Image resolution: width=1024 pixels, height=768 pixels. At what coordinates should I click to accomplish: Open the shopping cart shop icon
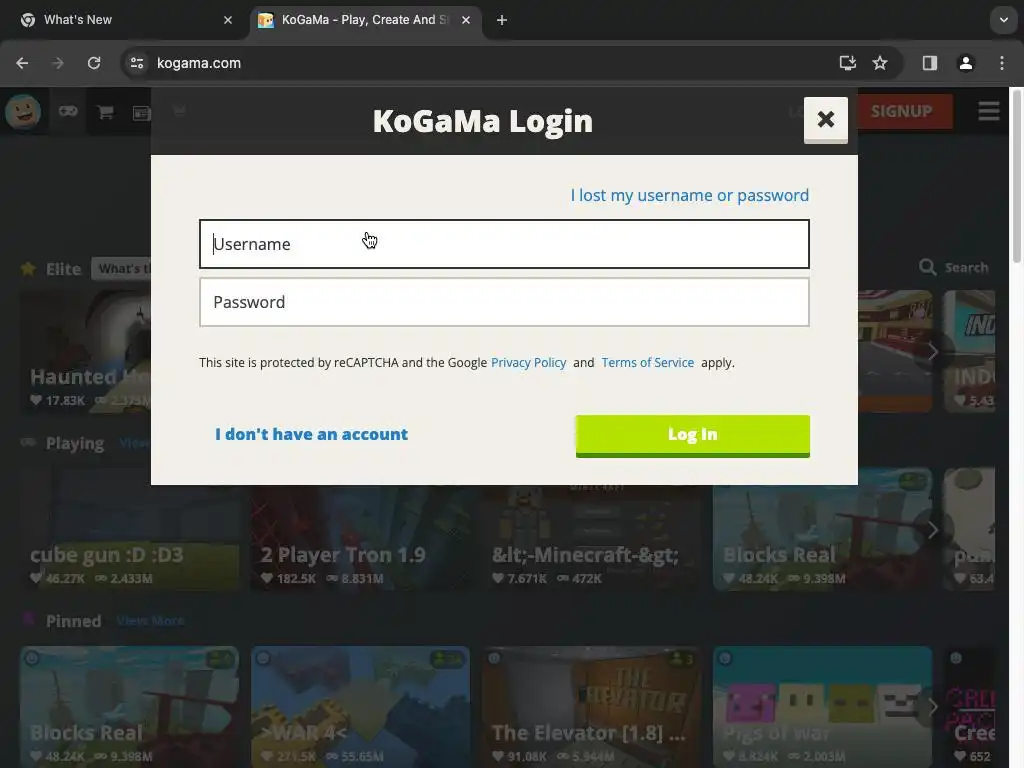[105, 112]
